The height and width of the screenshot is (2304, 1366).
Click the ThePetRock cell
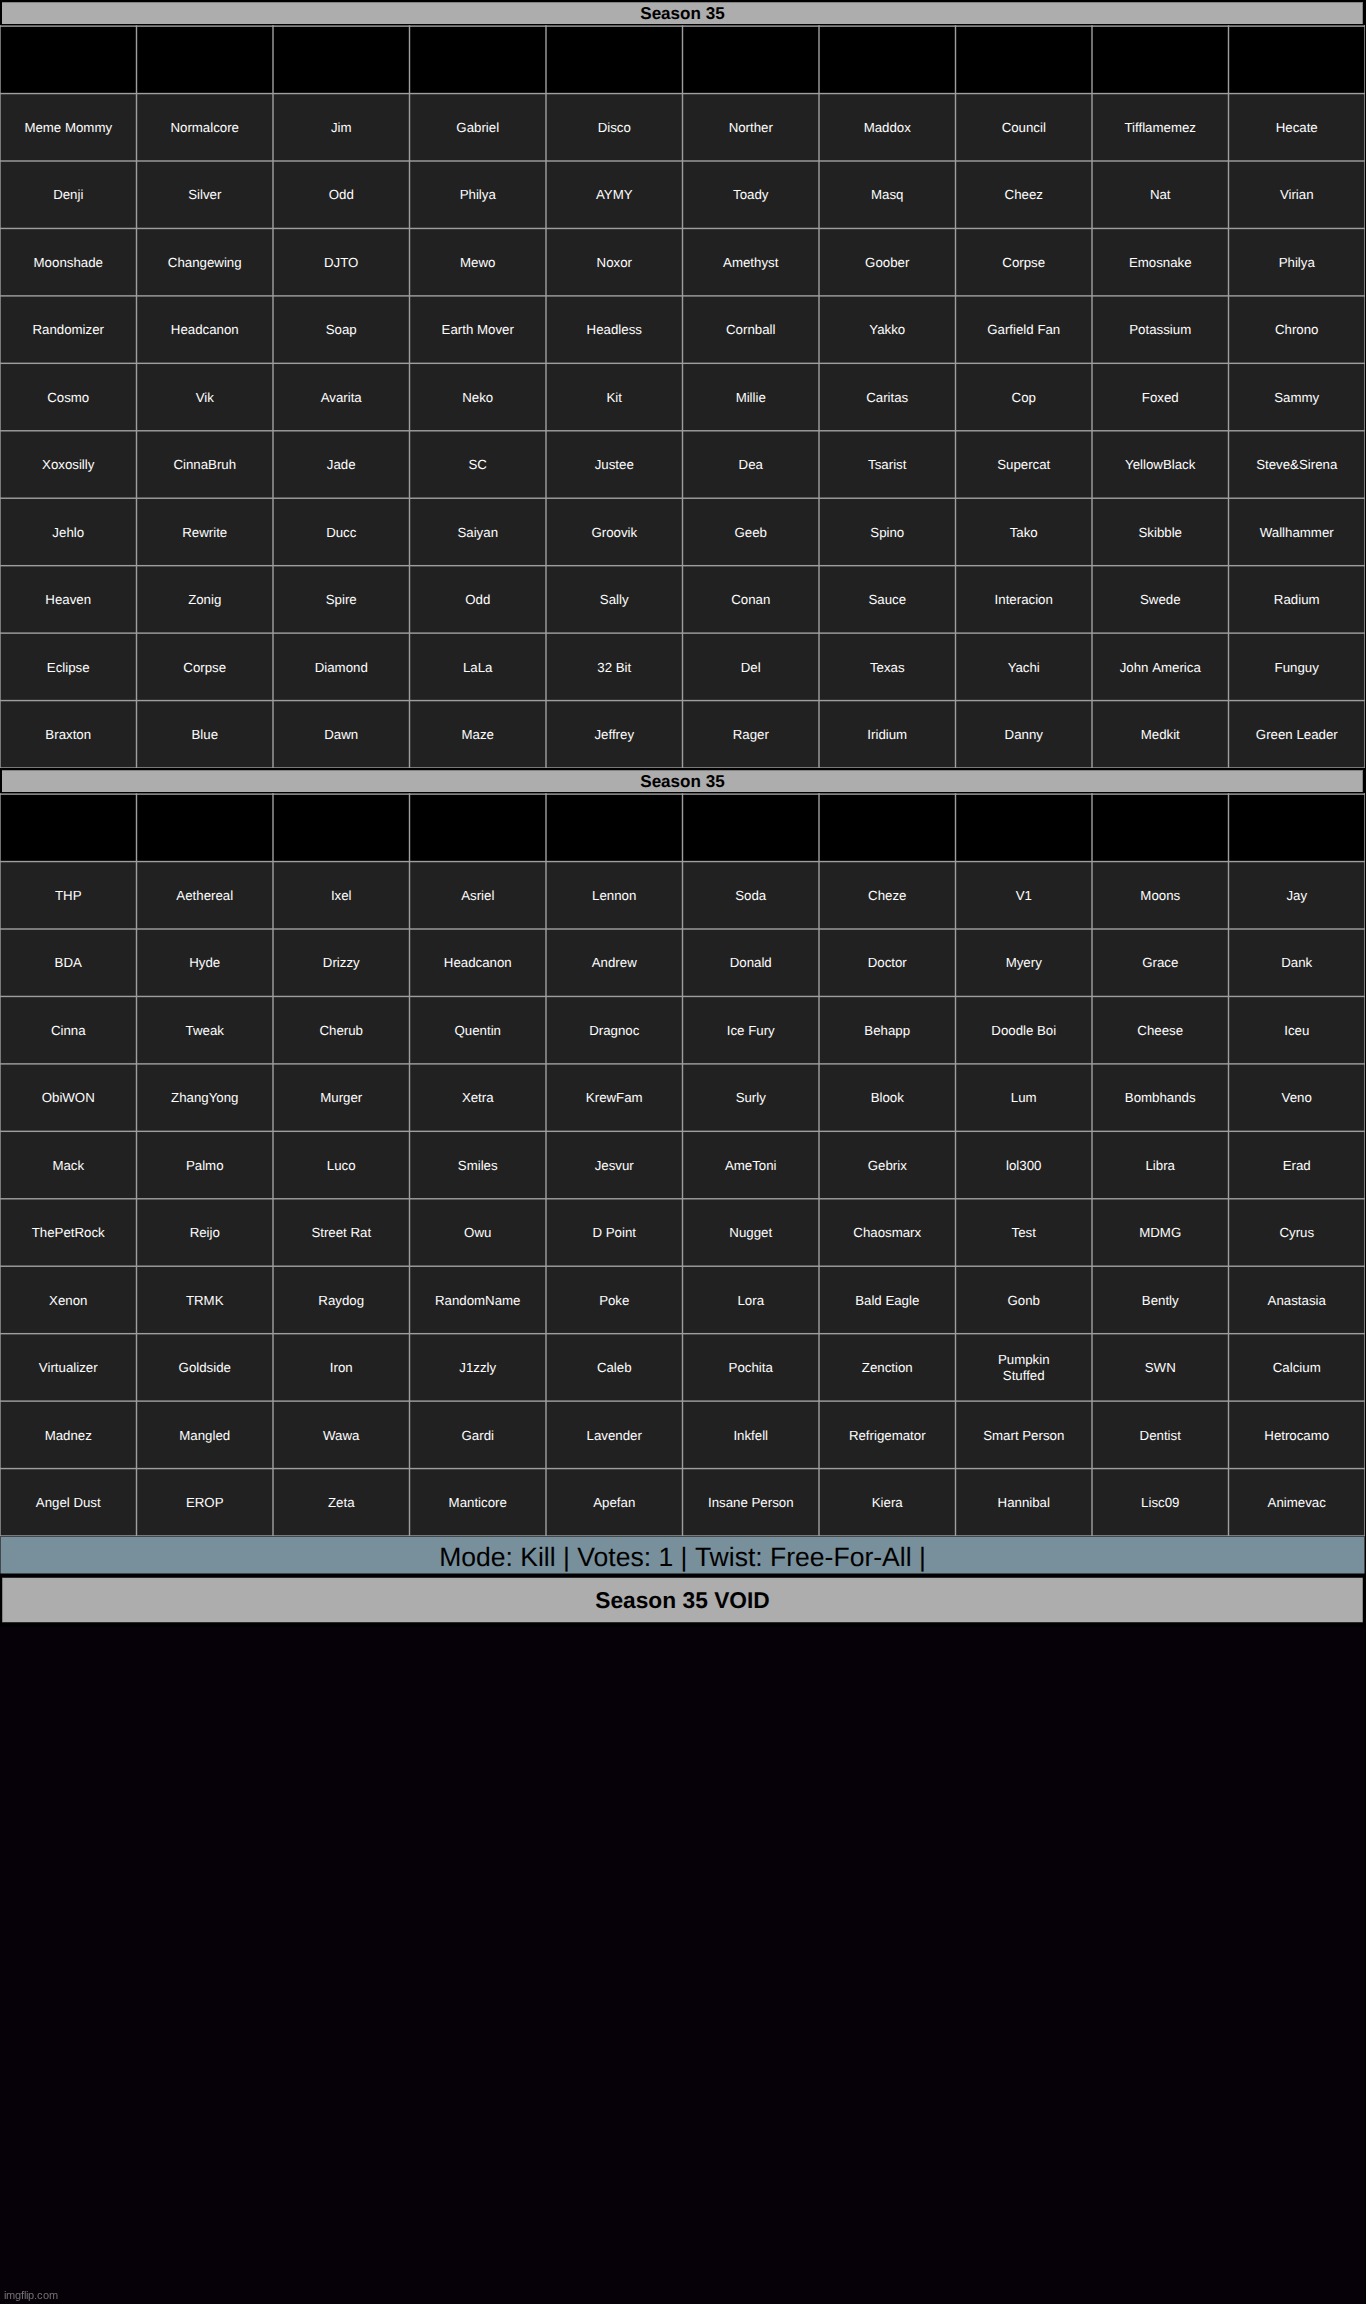[68, 1233]
